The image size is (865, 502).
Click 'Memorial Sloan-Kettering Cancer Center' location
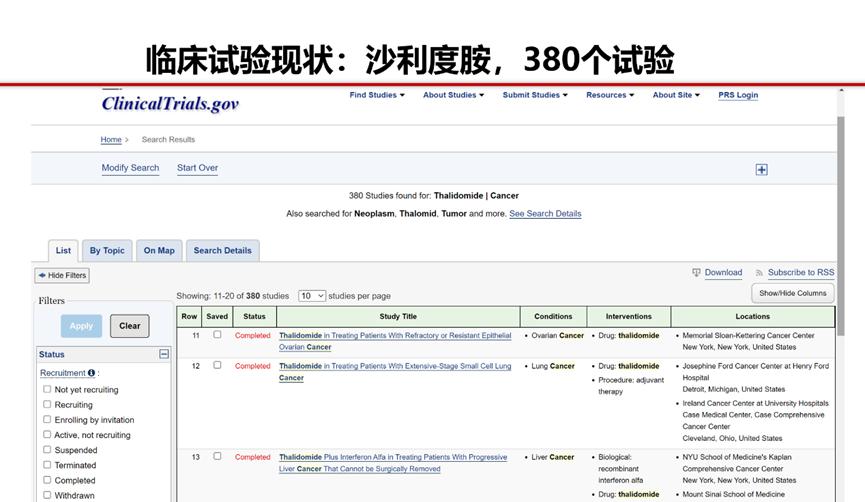(748, 335)
